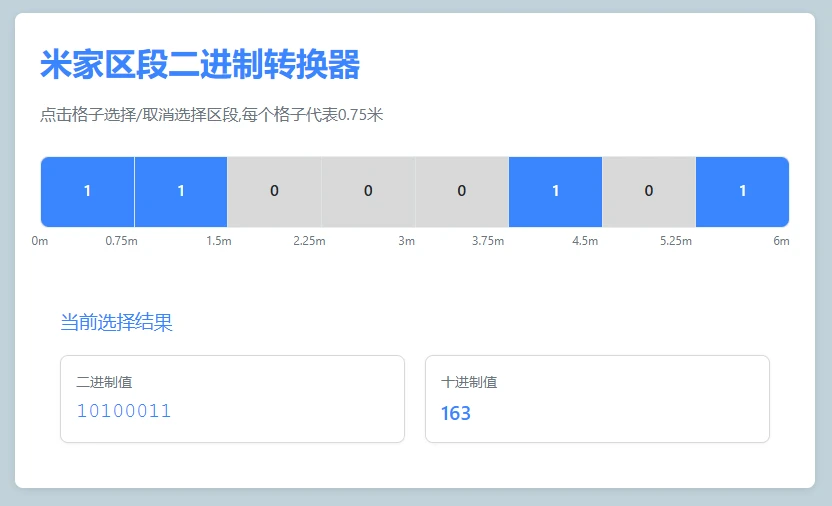Click the instruction text about 0.75米 per cell
Image resolution: width=832 pixels, height=506 pixels.
point(212,115)
